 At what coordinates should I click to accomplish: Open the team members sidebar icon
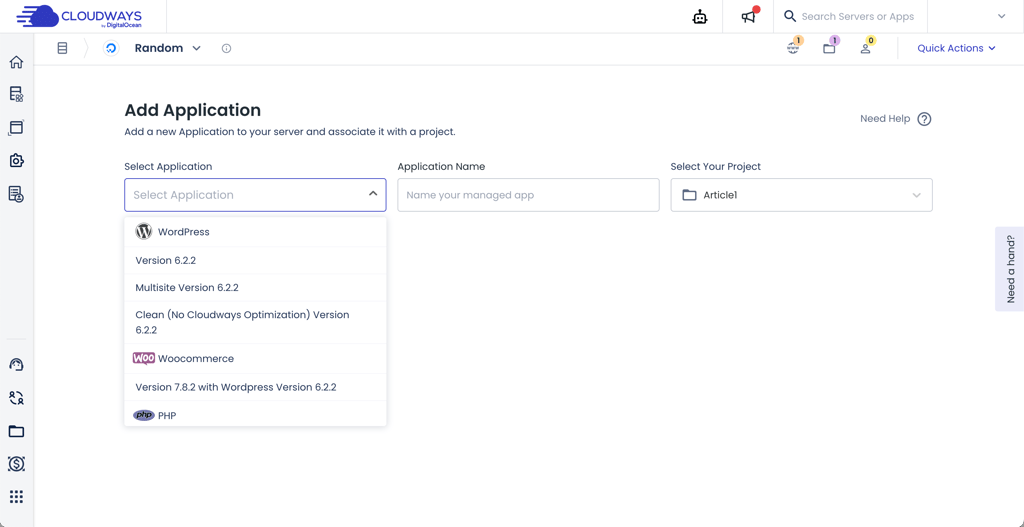click(16, 398)
